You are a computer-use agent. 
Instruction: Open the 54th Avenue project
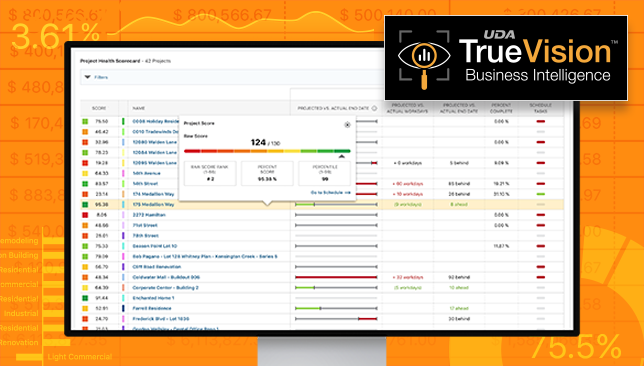(146, 173)
